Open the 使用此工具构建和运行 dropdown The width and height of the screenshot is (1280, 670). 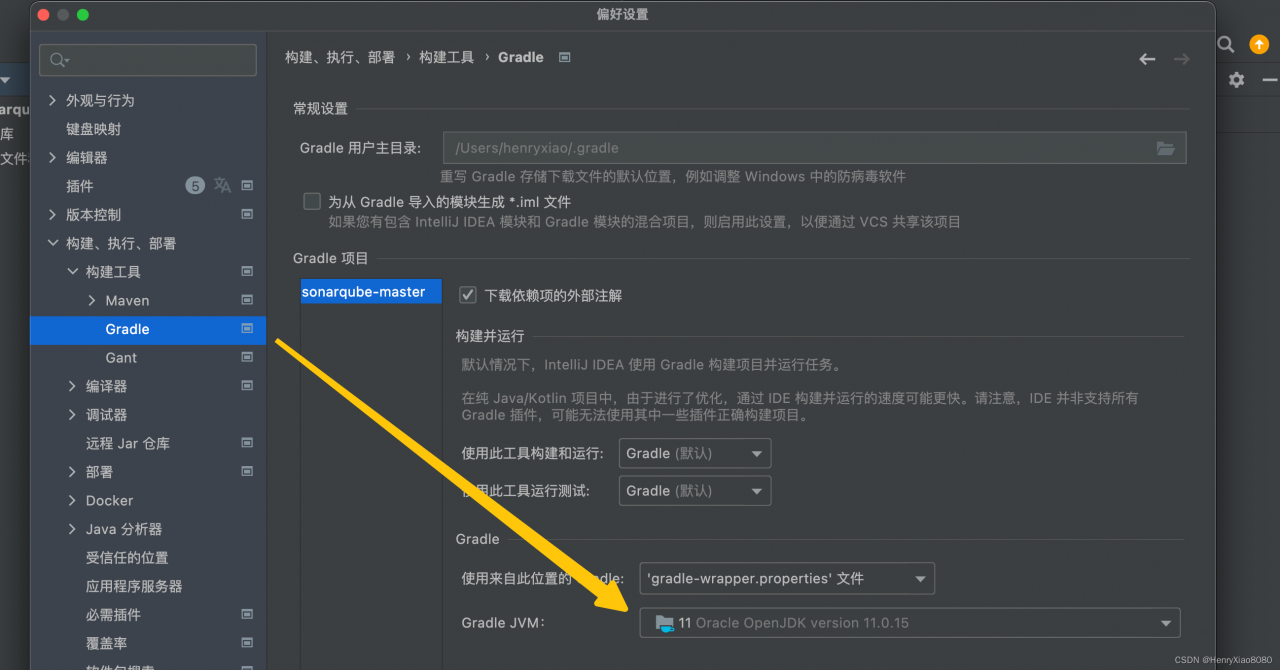click(x=695, y=453)
